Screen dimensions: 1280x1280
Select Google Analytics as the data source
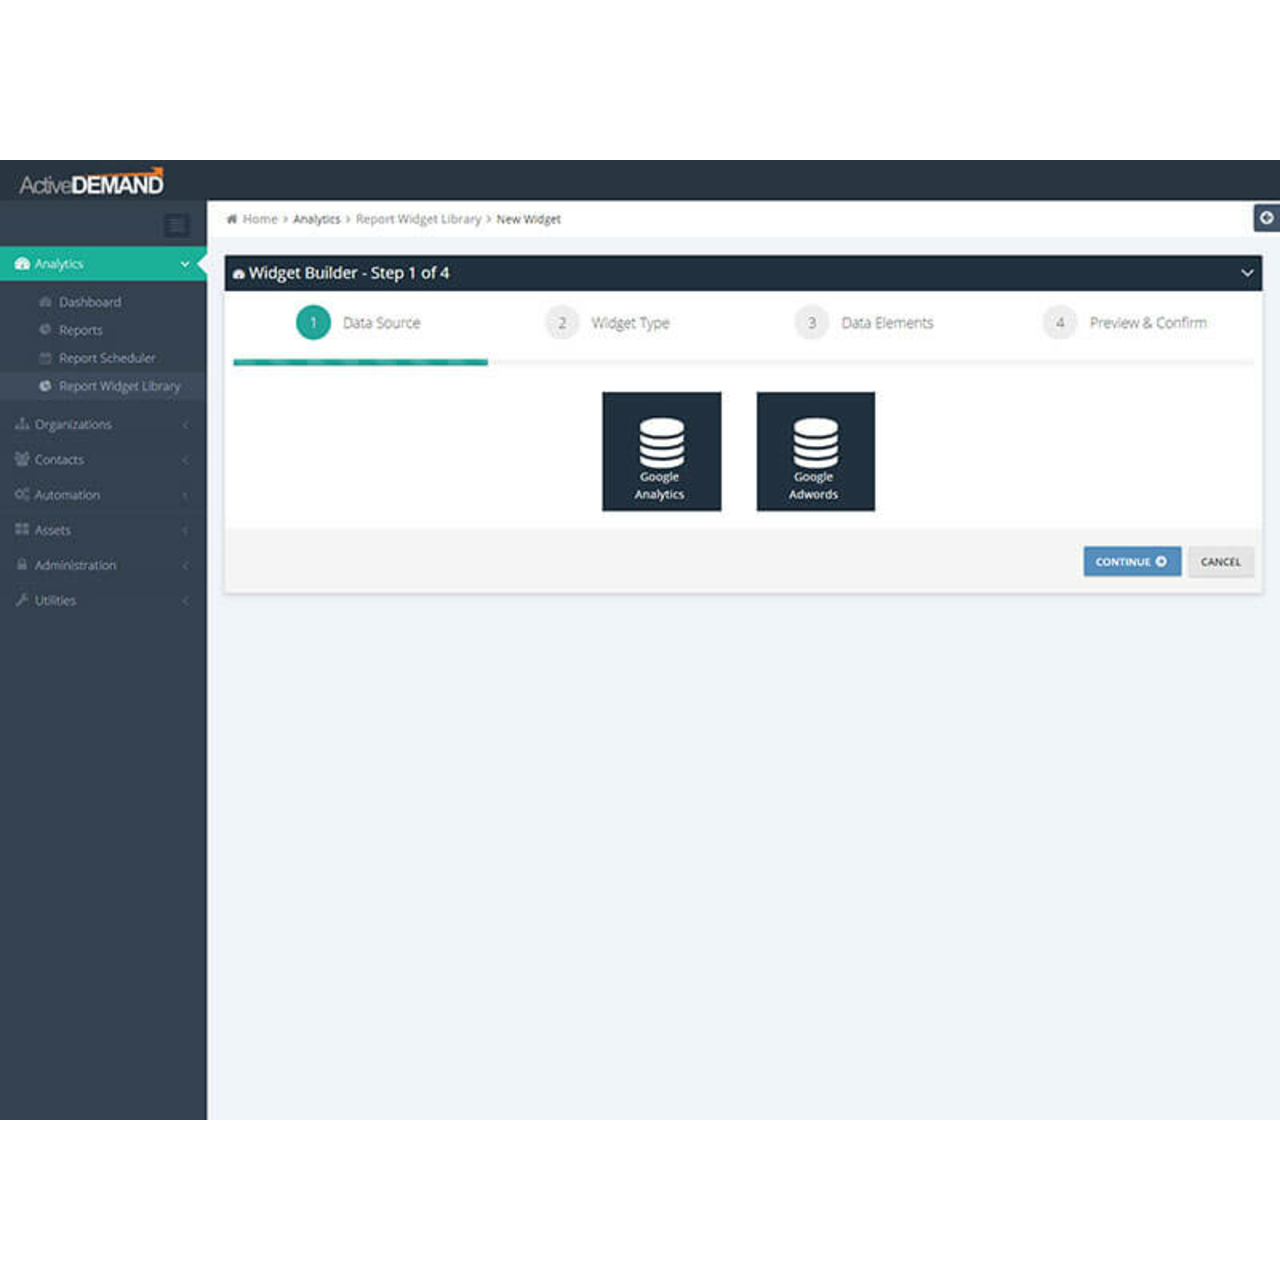coord(661,451)
